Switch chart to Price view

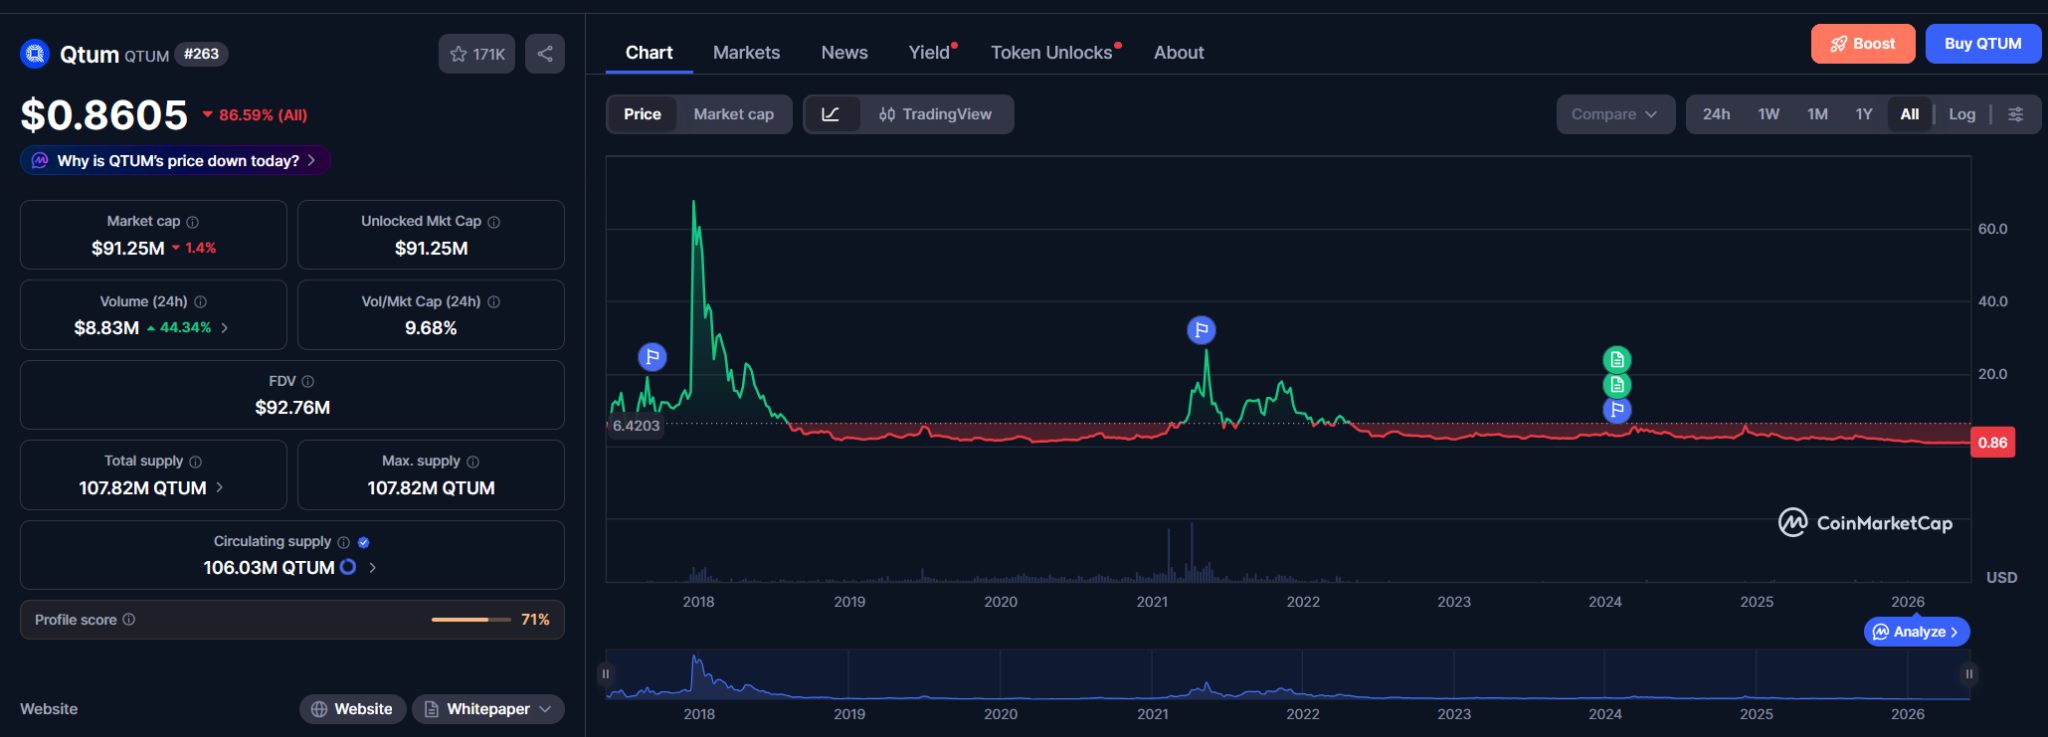642,114
